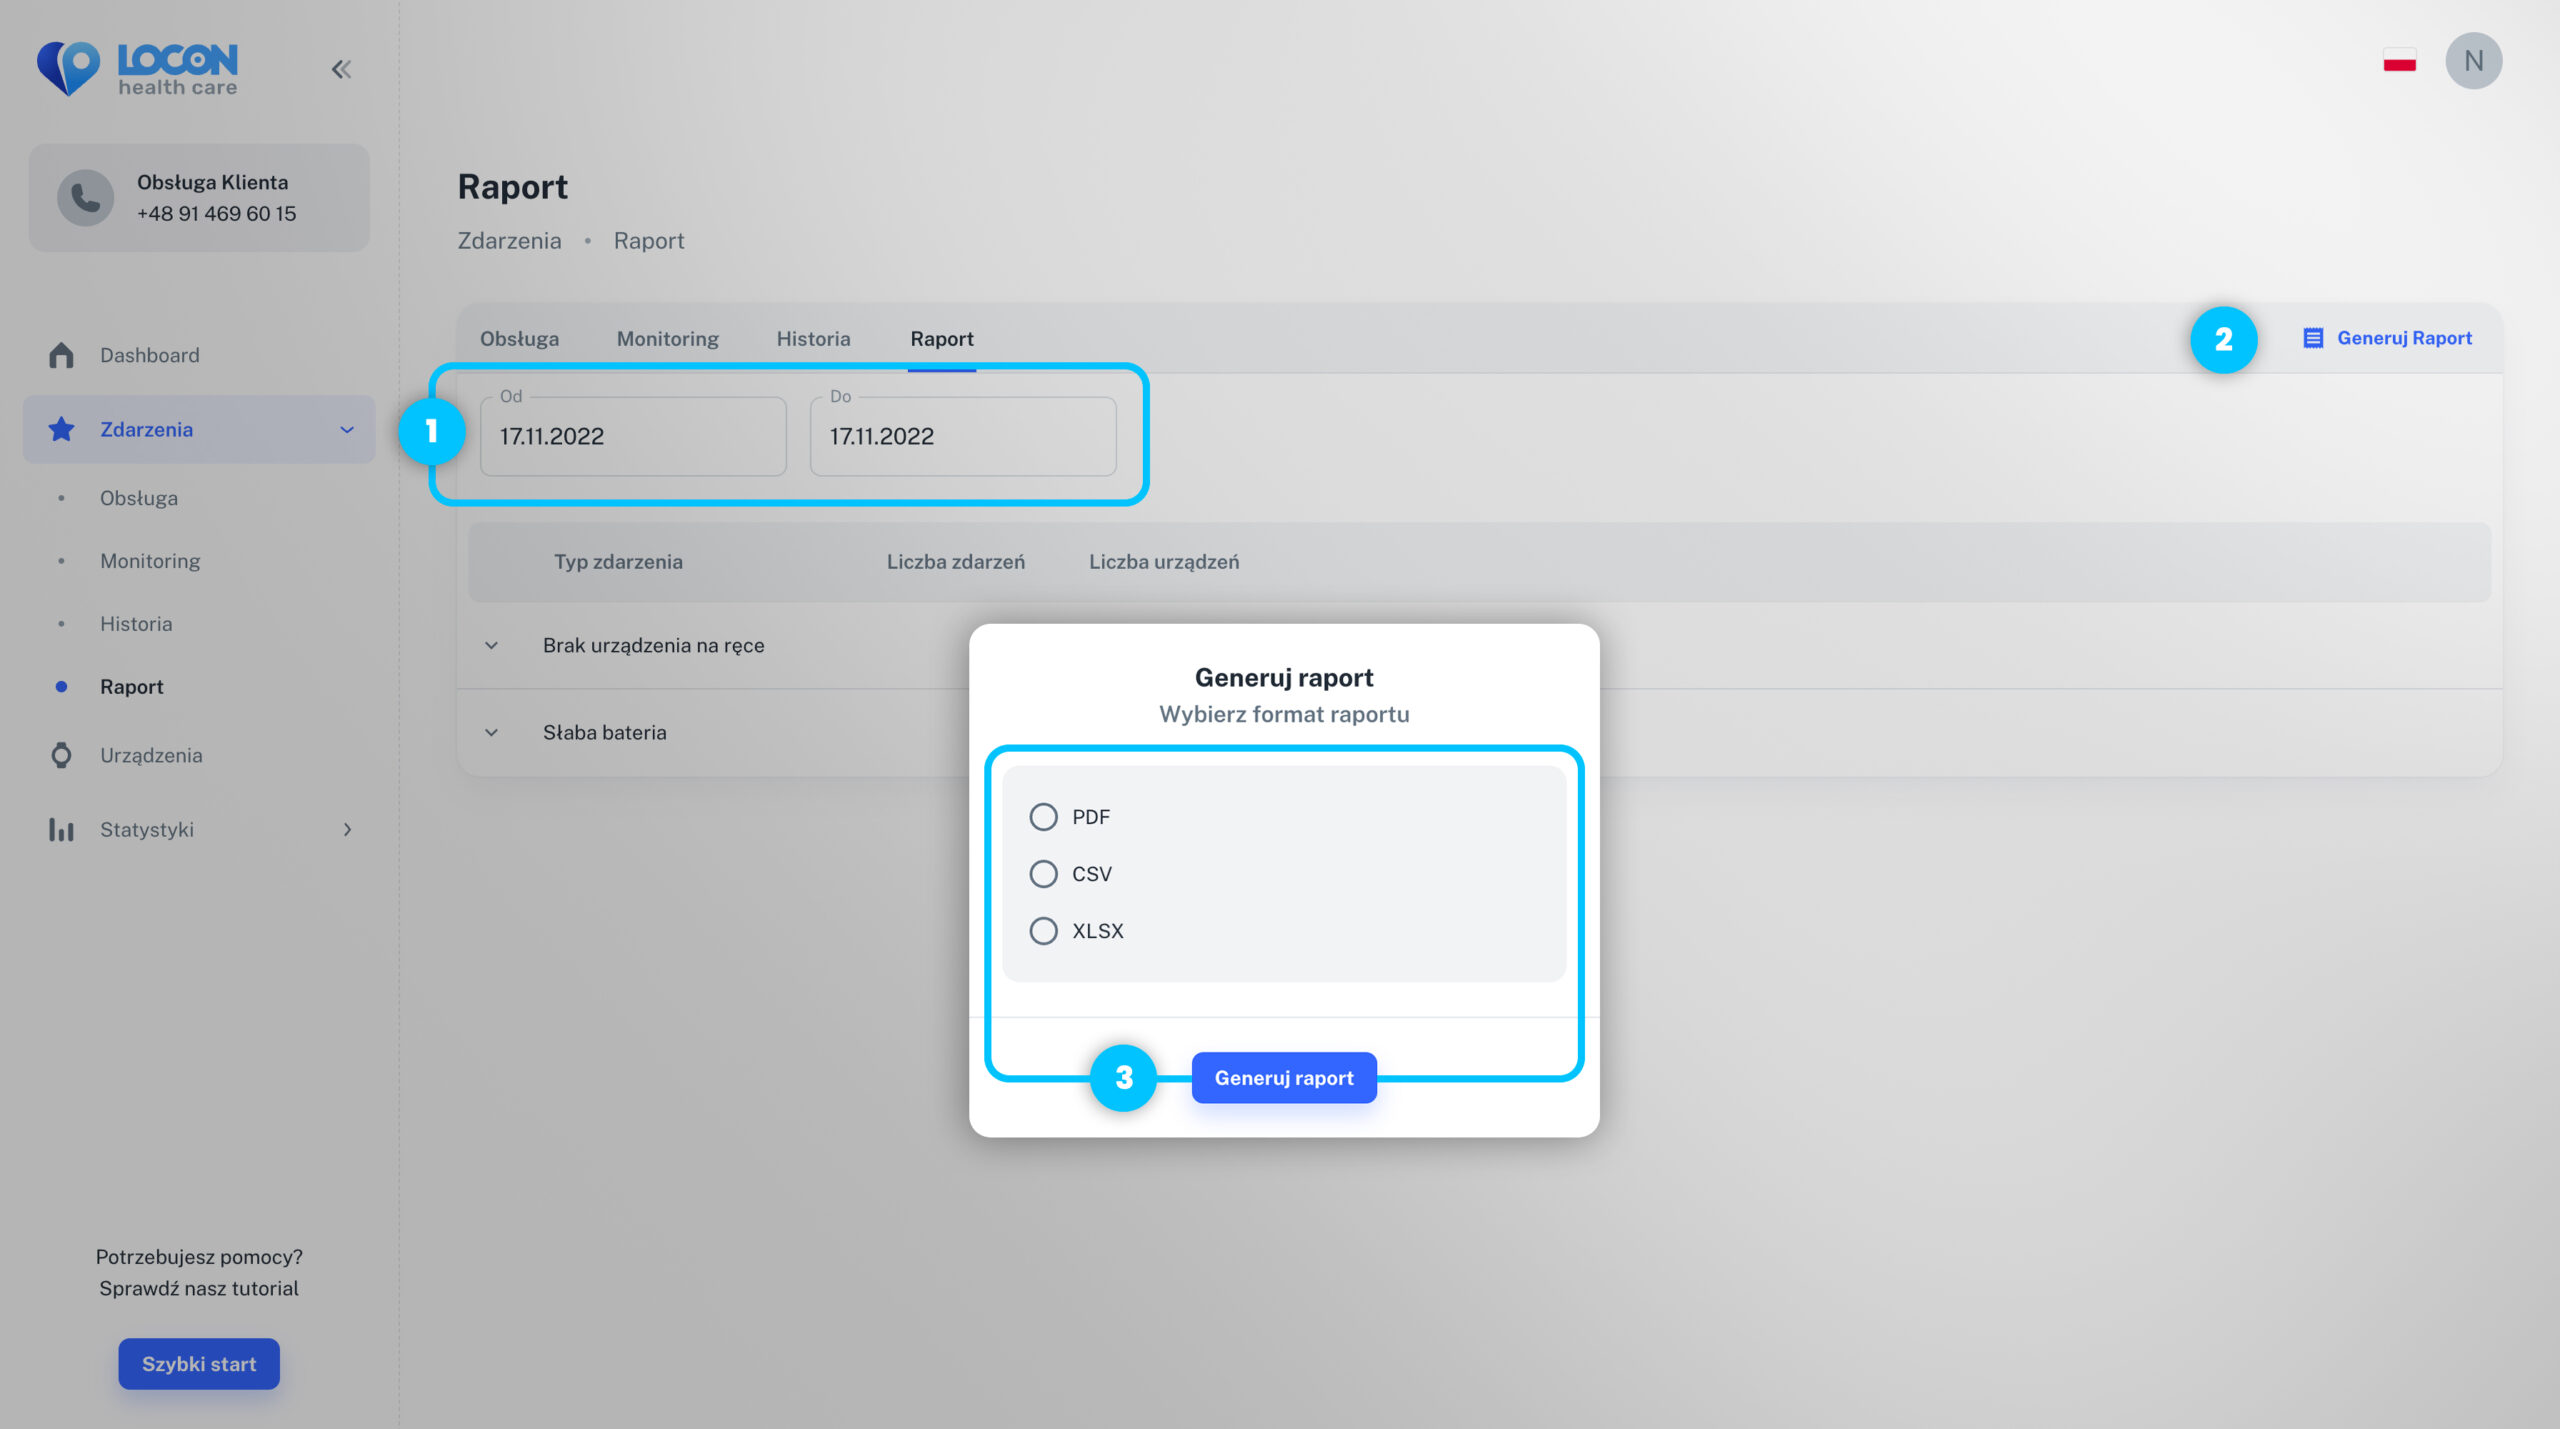
Task: Select PDF report format
Action: coord(1043,817)
